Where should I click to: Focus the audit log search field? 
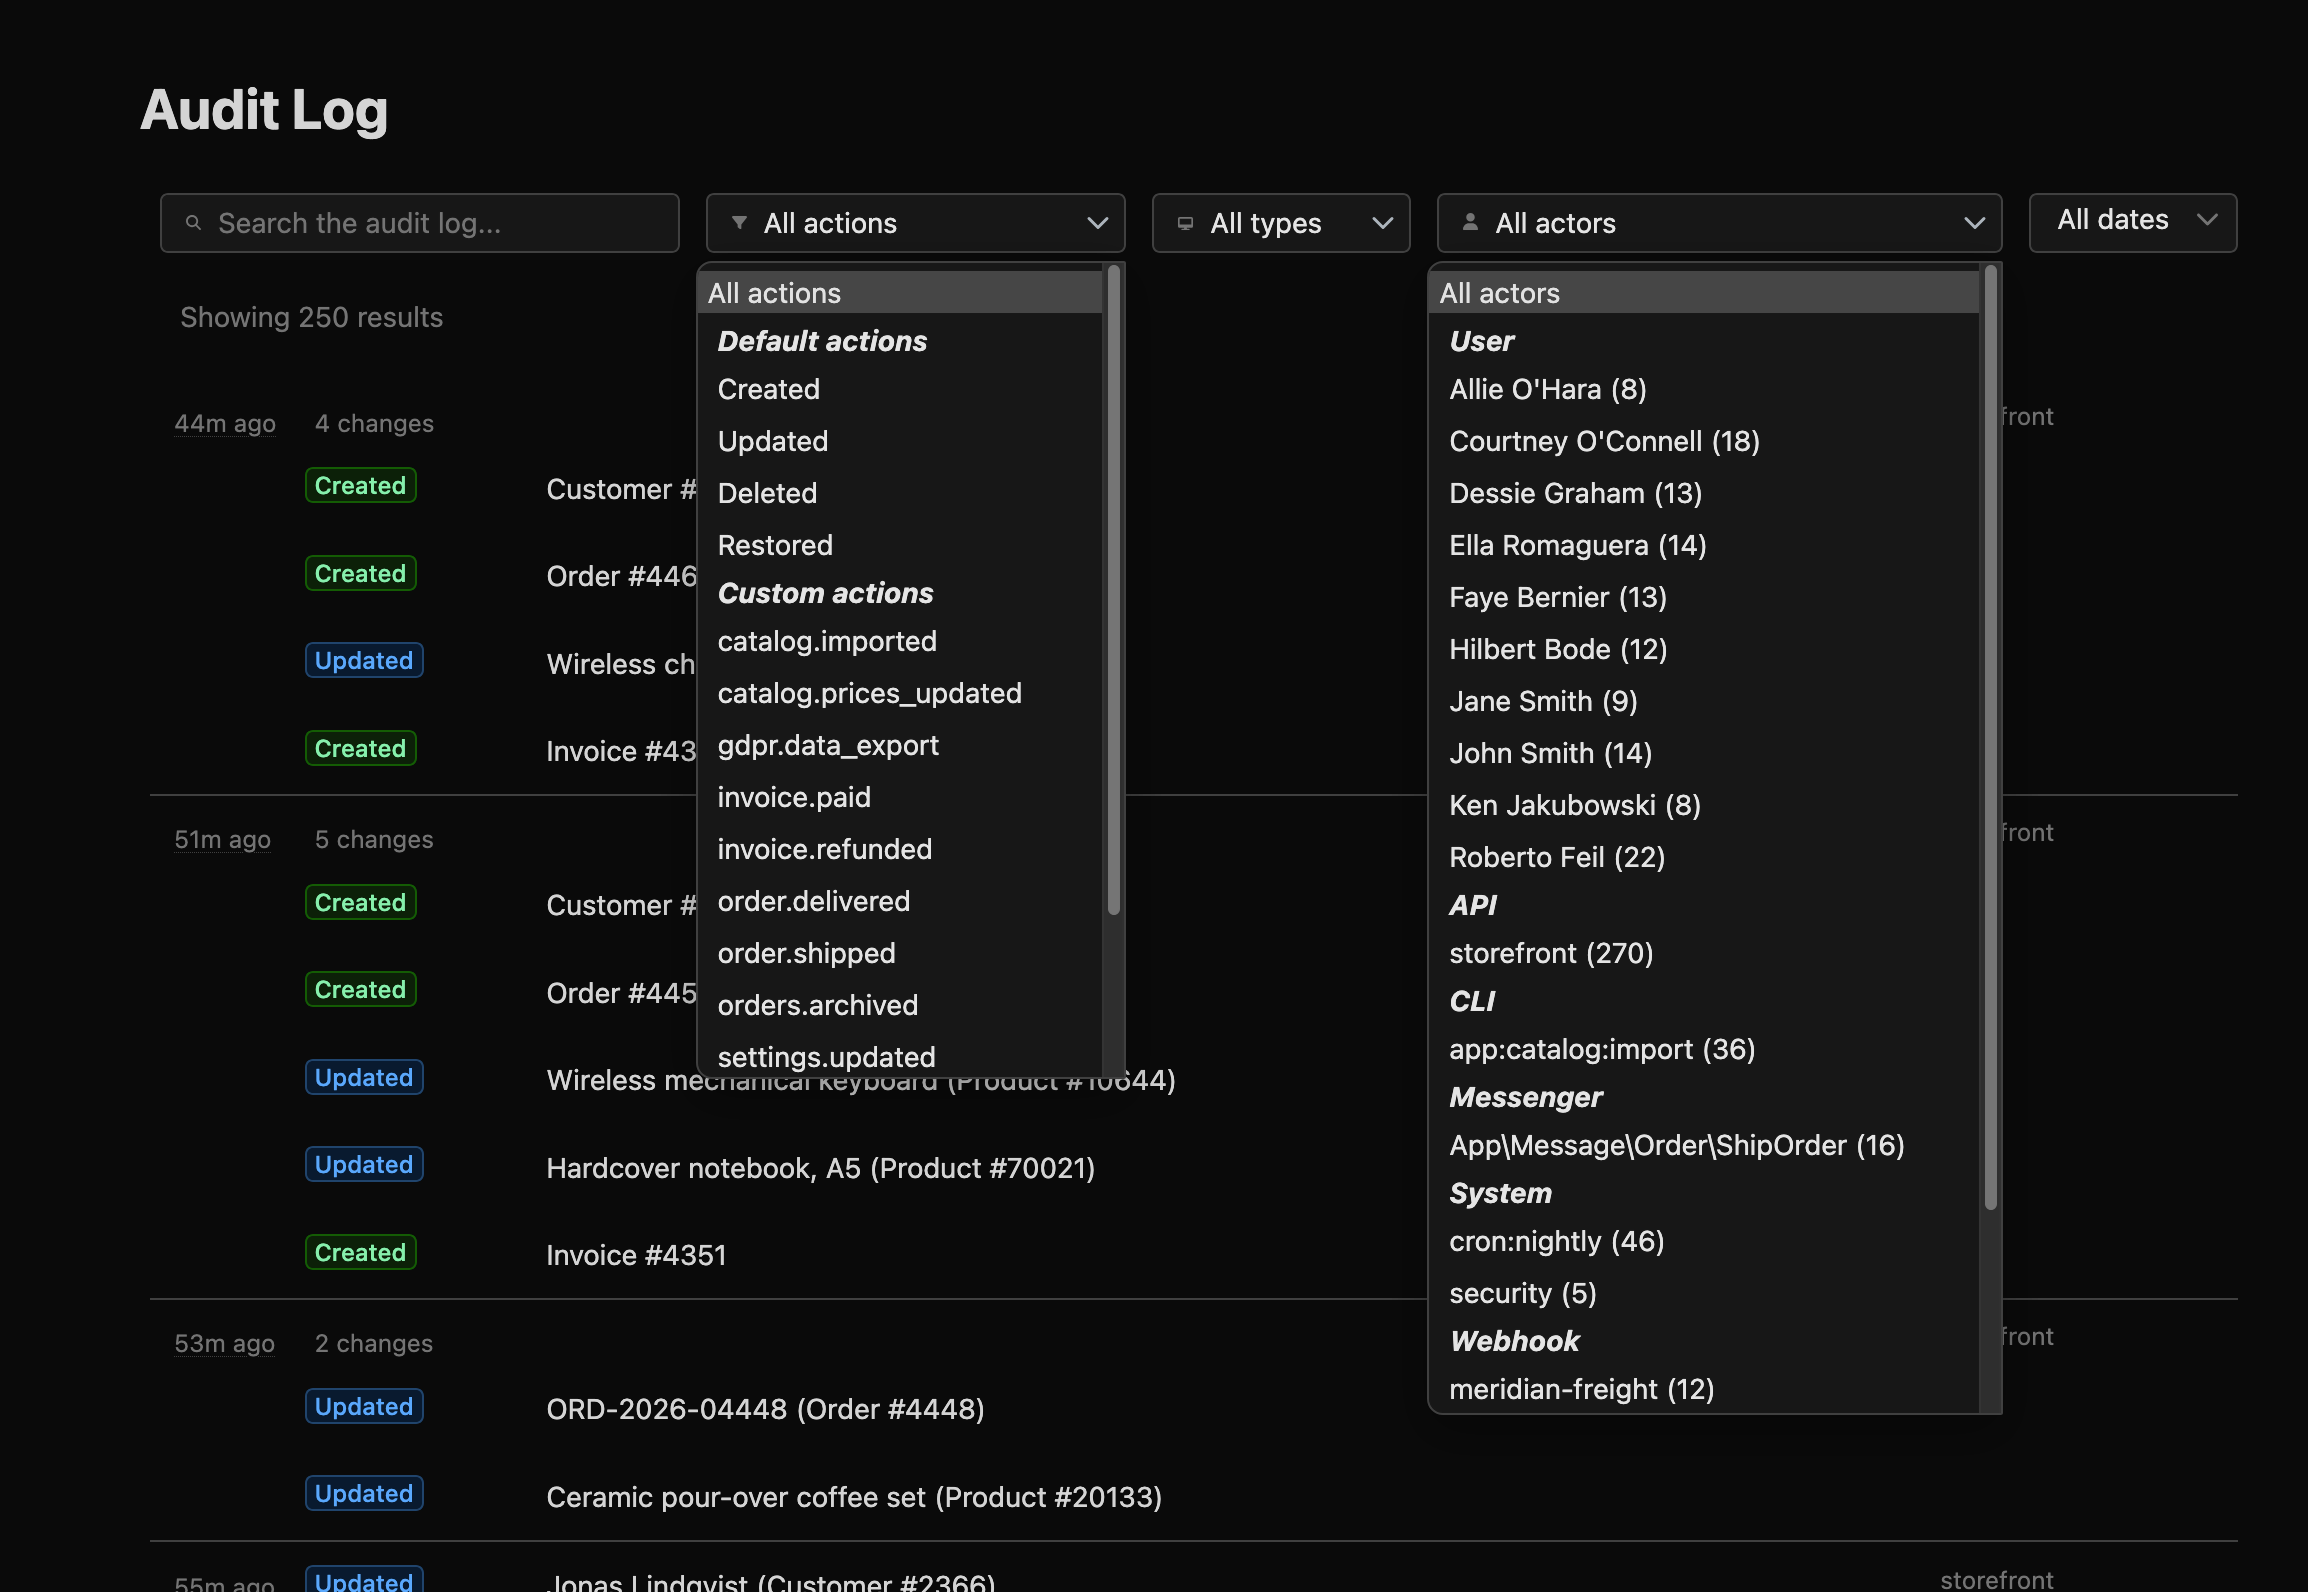point(420,223)
